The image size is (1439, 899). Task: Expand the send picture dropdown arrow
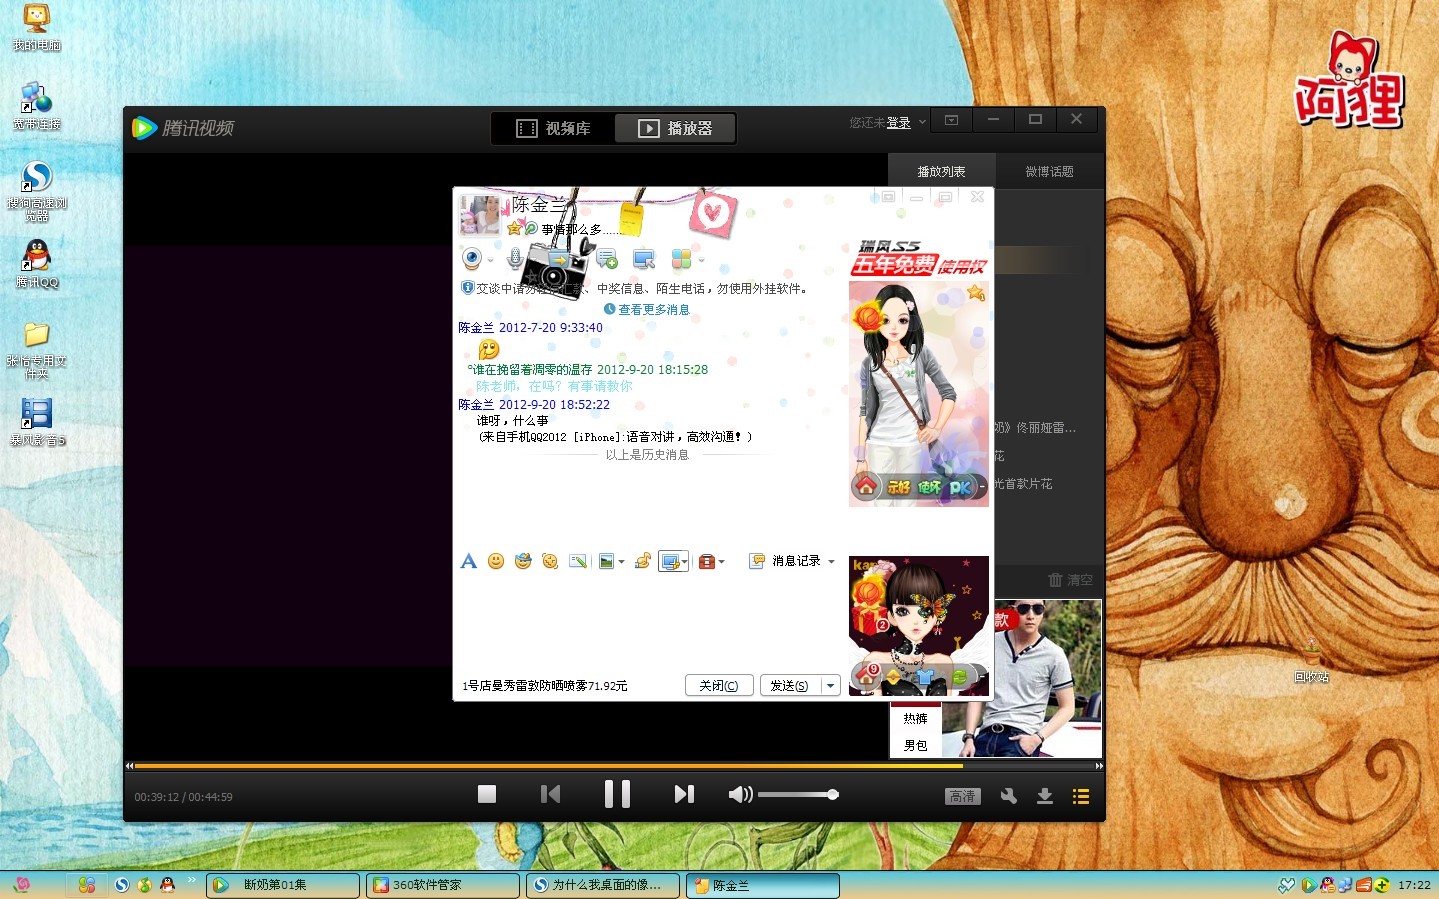(621, 562)
